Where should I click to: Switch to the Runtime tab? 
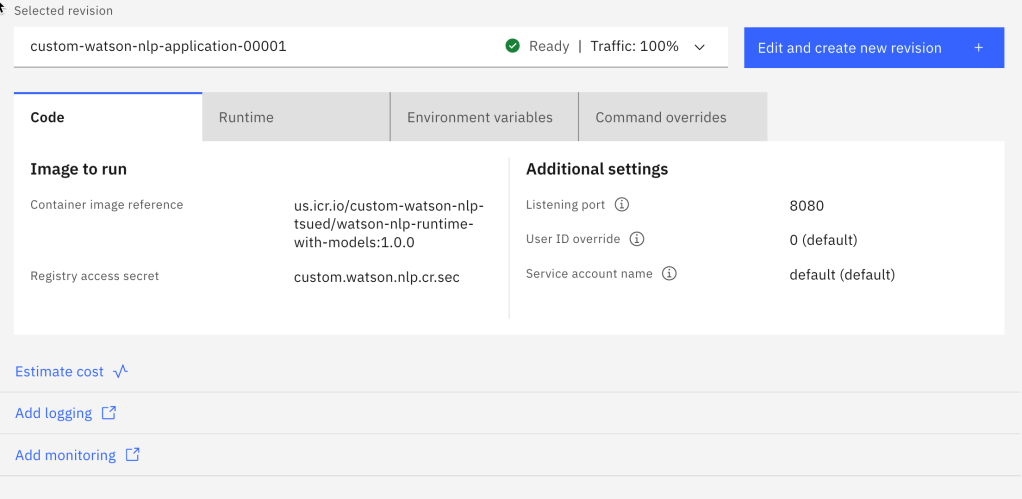(296, 117)
